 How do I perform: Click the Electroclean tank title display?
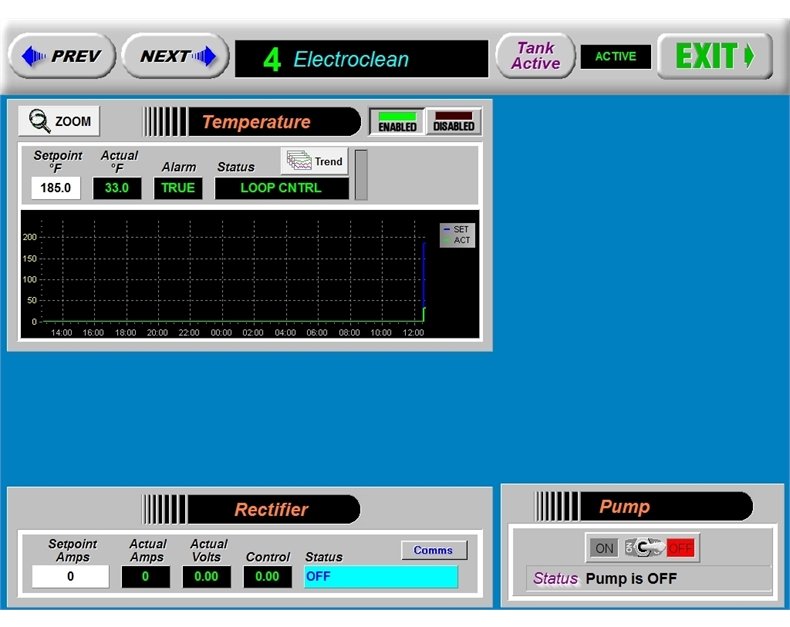coord(361,59)
